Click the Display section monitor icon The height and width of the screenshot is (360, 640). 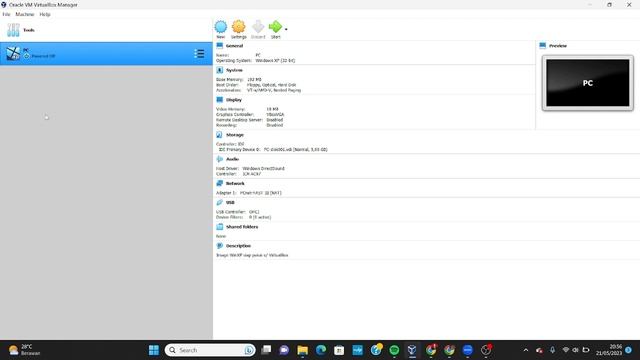220,100
